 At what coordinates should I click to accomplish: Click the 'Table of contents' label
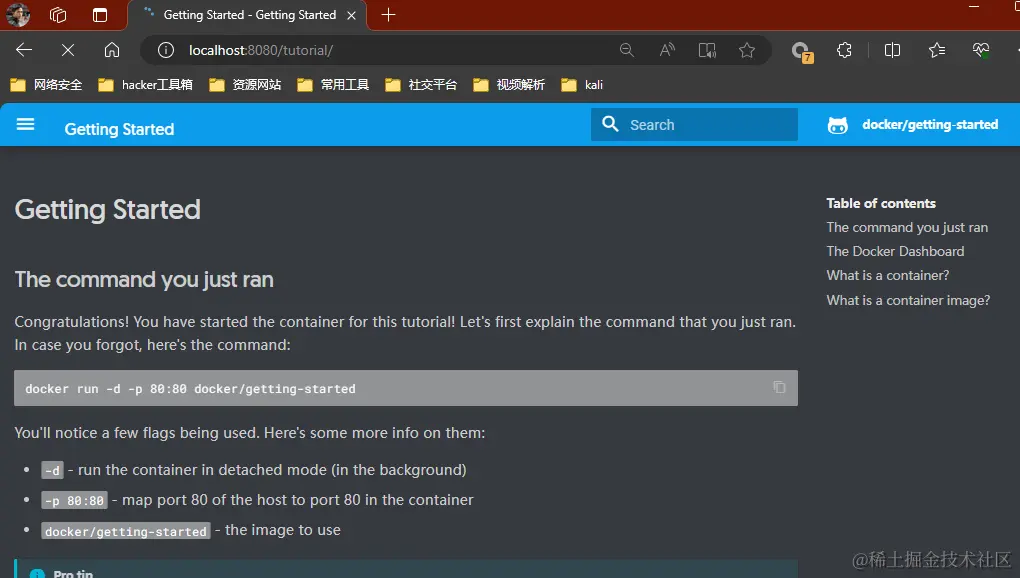point(881,204)
